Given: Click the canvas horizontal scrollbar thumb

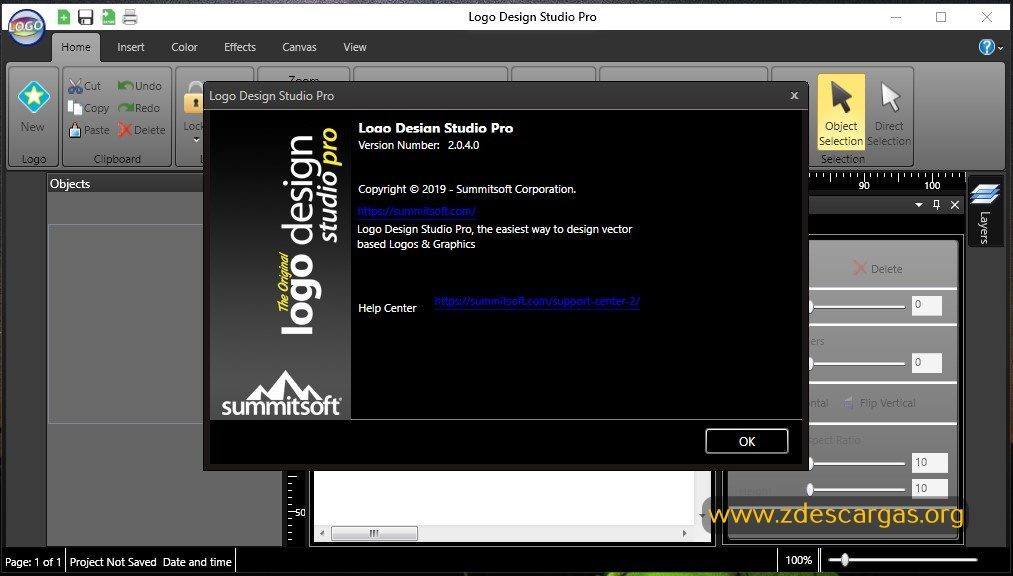Looking at the screenshot, I should [x=374, y=533].
